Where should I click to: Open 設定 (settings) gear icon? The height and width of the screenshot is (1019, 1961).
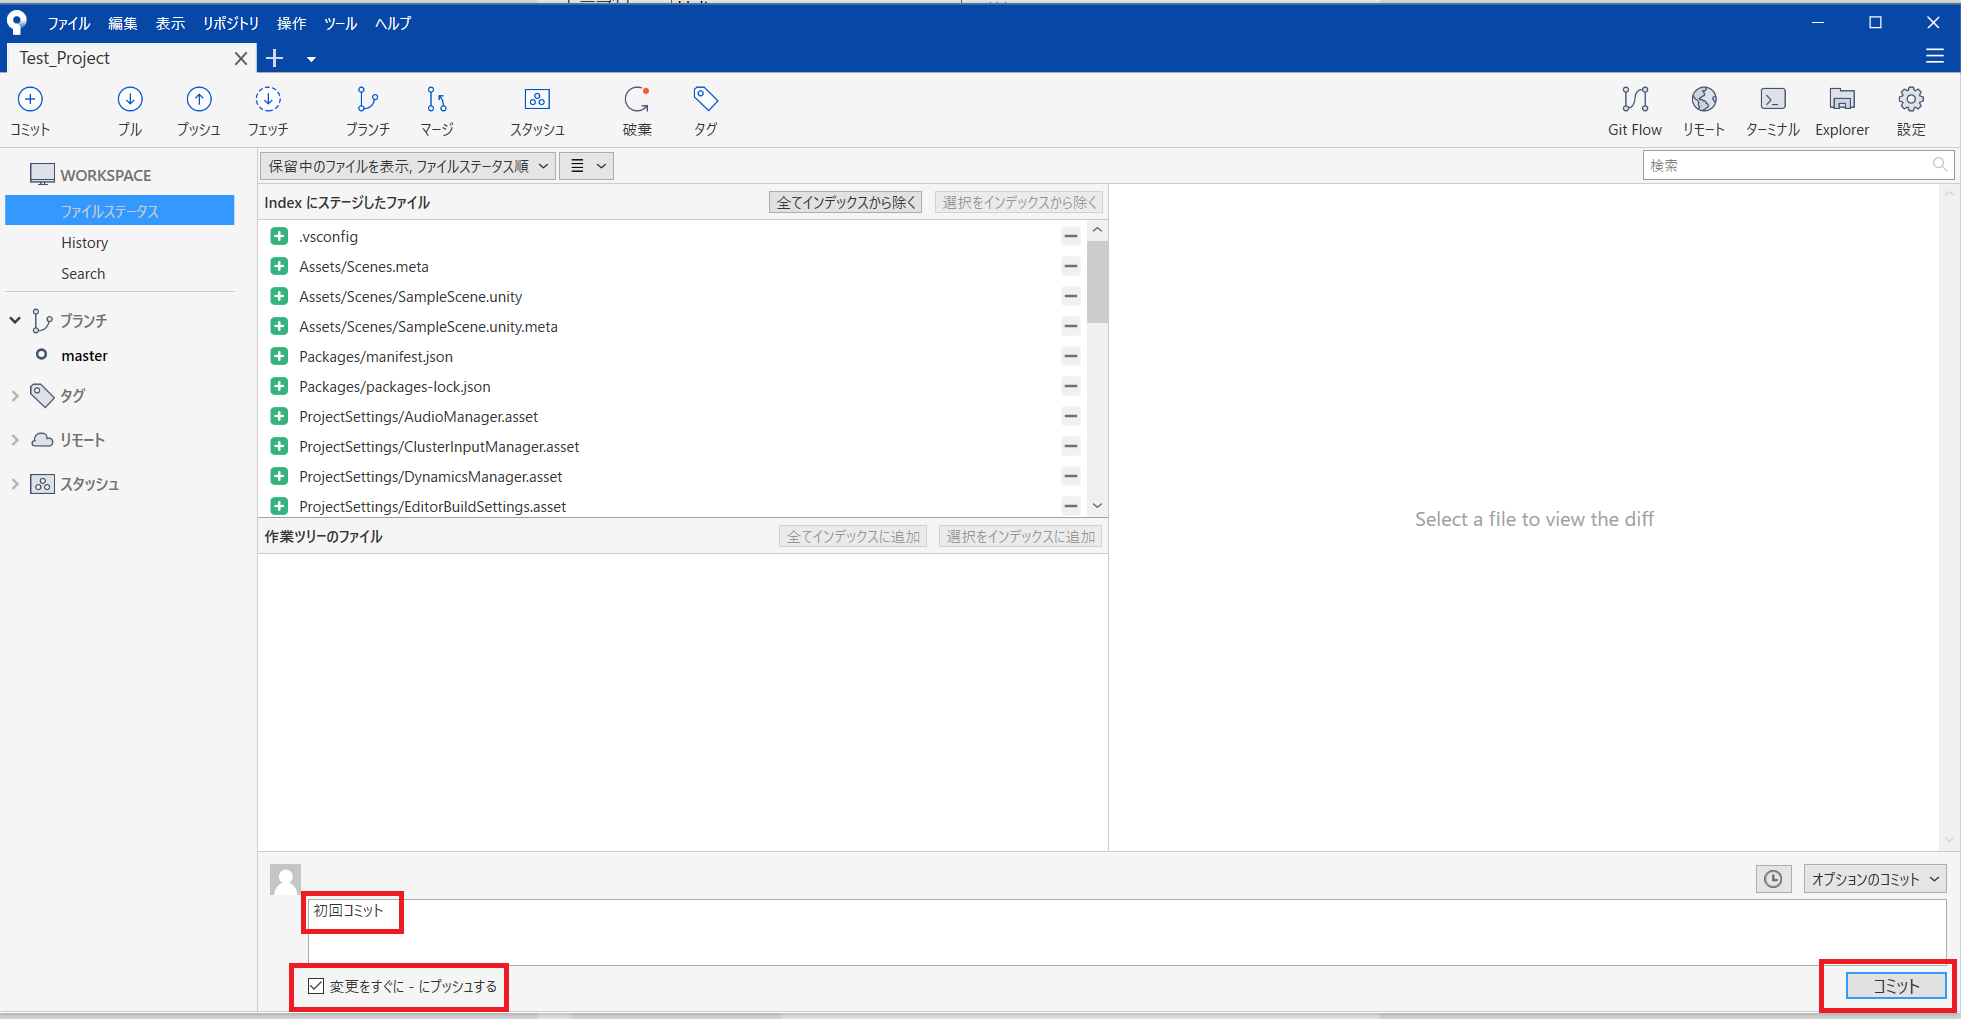coord(1911,111)
